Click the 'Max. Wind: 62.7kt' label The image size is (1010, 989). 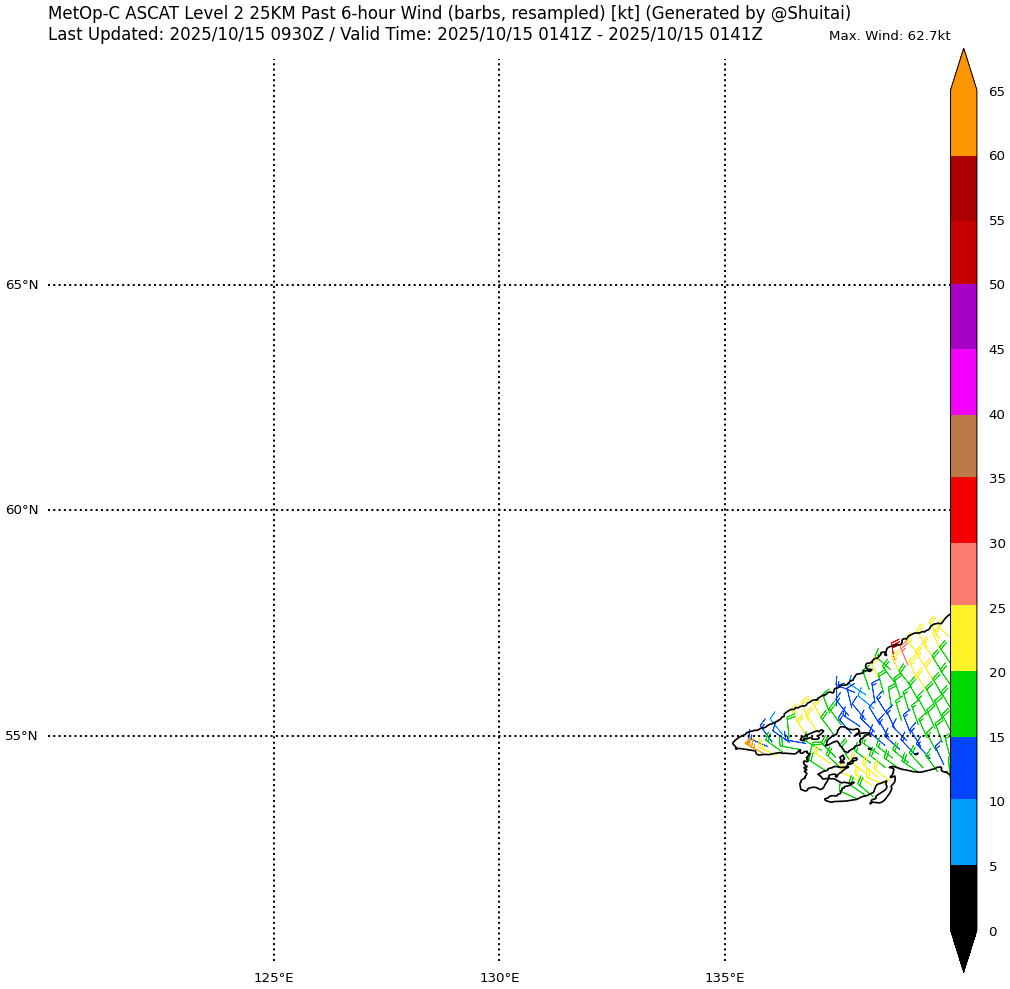tap(889, 36)
